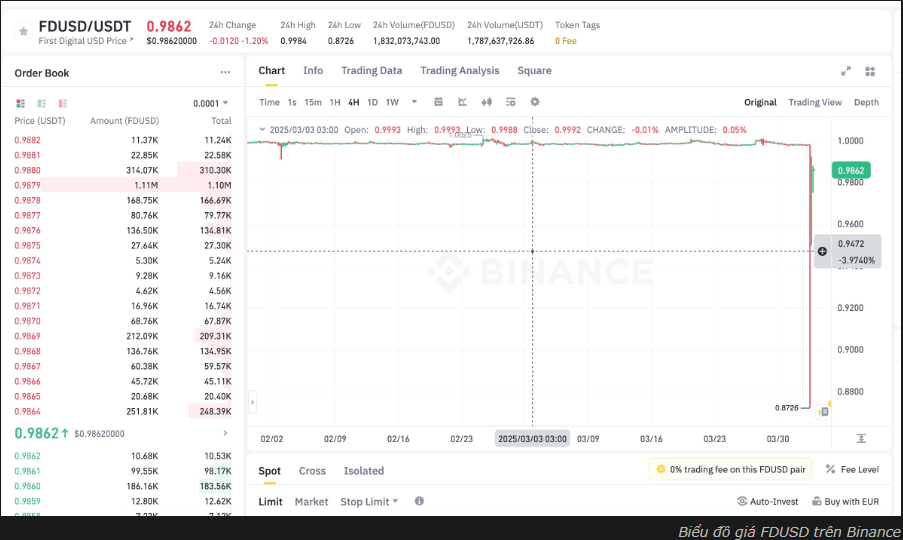
Task: Select ask price 0.9879 row
Action: pyautogui.click(x=123, y=185)
